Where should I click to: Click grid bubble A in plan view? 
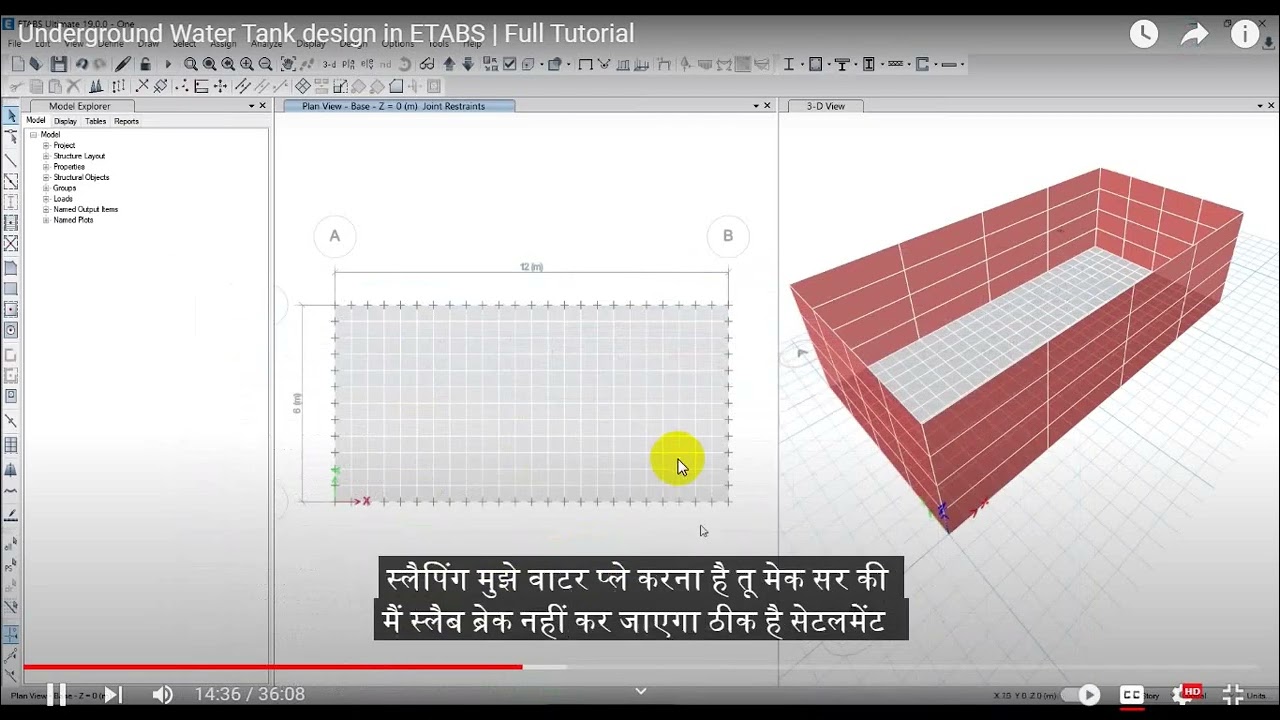click(335, 236)
